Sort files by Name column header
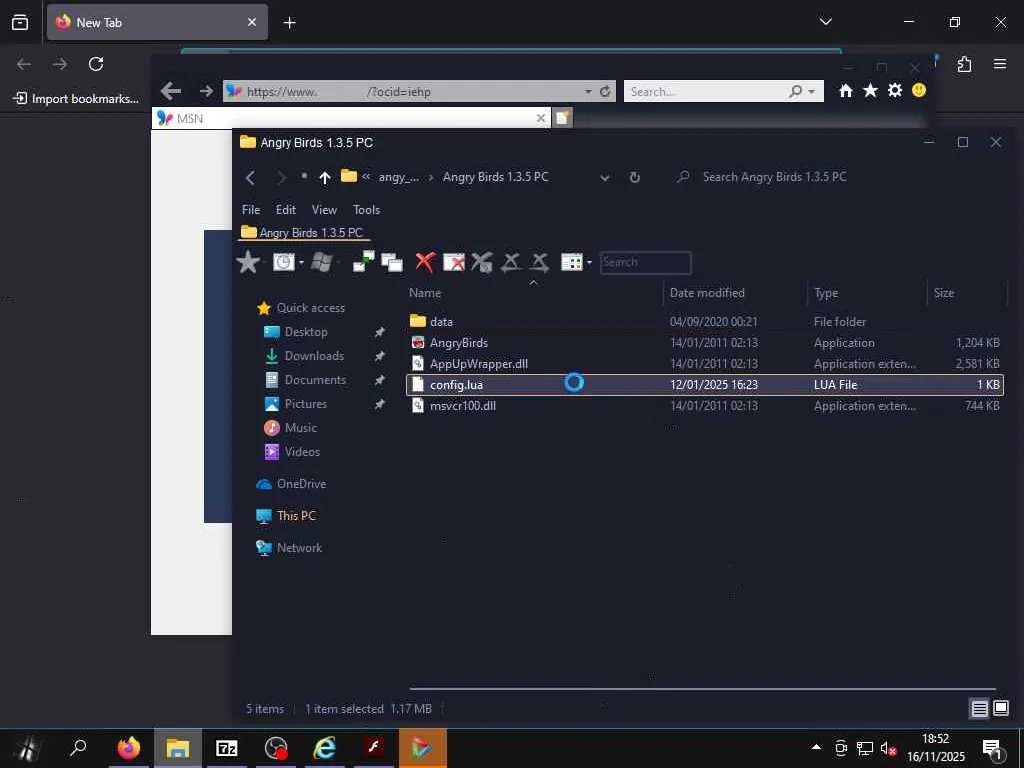The height and width of the screenshot is (768, 1024). [x=424, y=293]
